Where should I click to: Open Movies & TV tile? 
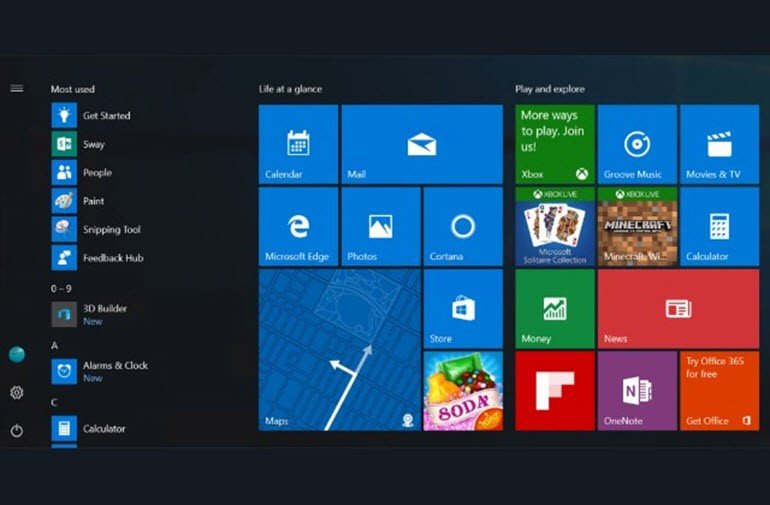719,144
